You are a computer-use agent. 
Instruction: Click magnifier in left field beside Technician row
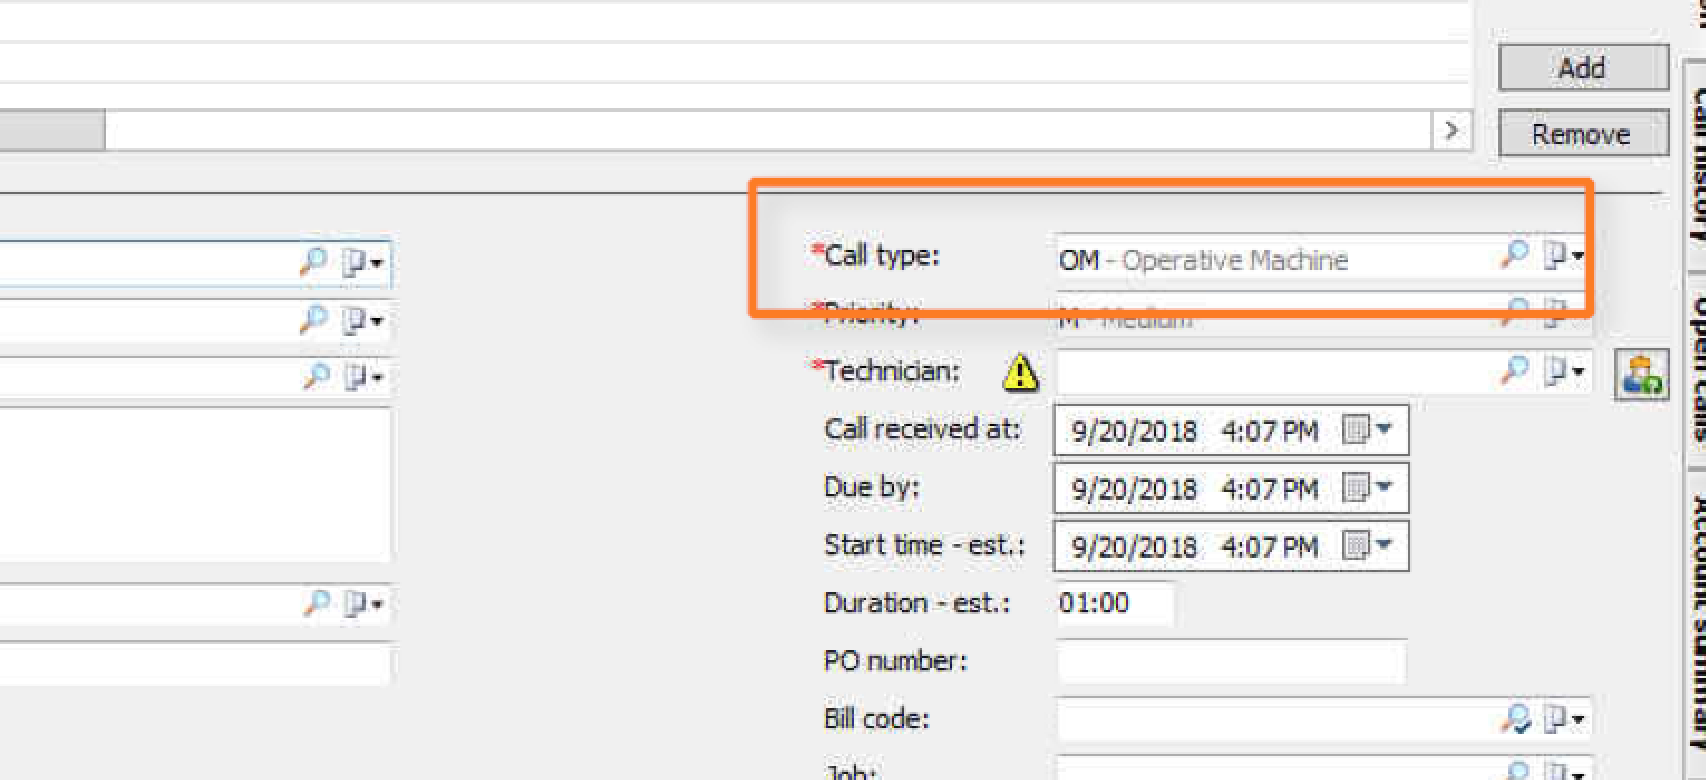[x=315, y=376]
